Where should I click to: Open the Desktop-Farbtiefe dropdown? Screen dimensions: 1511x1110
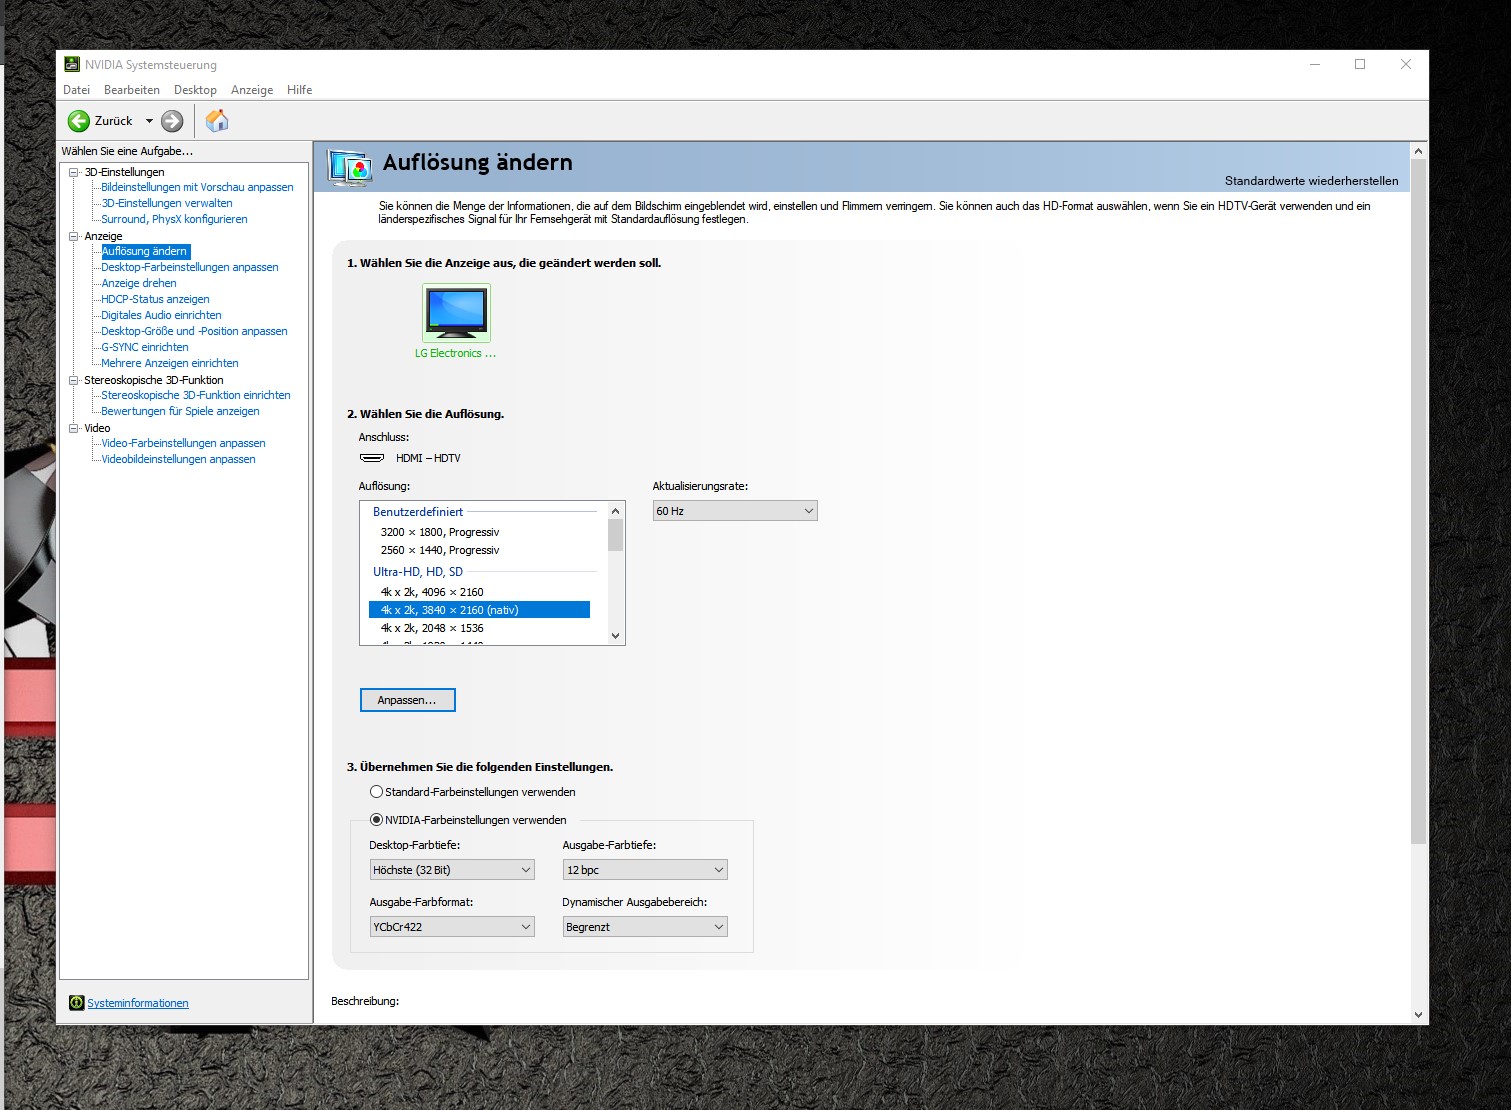click(x=452, y=870)
